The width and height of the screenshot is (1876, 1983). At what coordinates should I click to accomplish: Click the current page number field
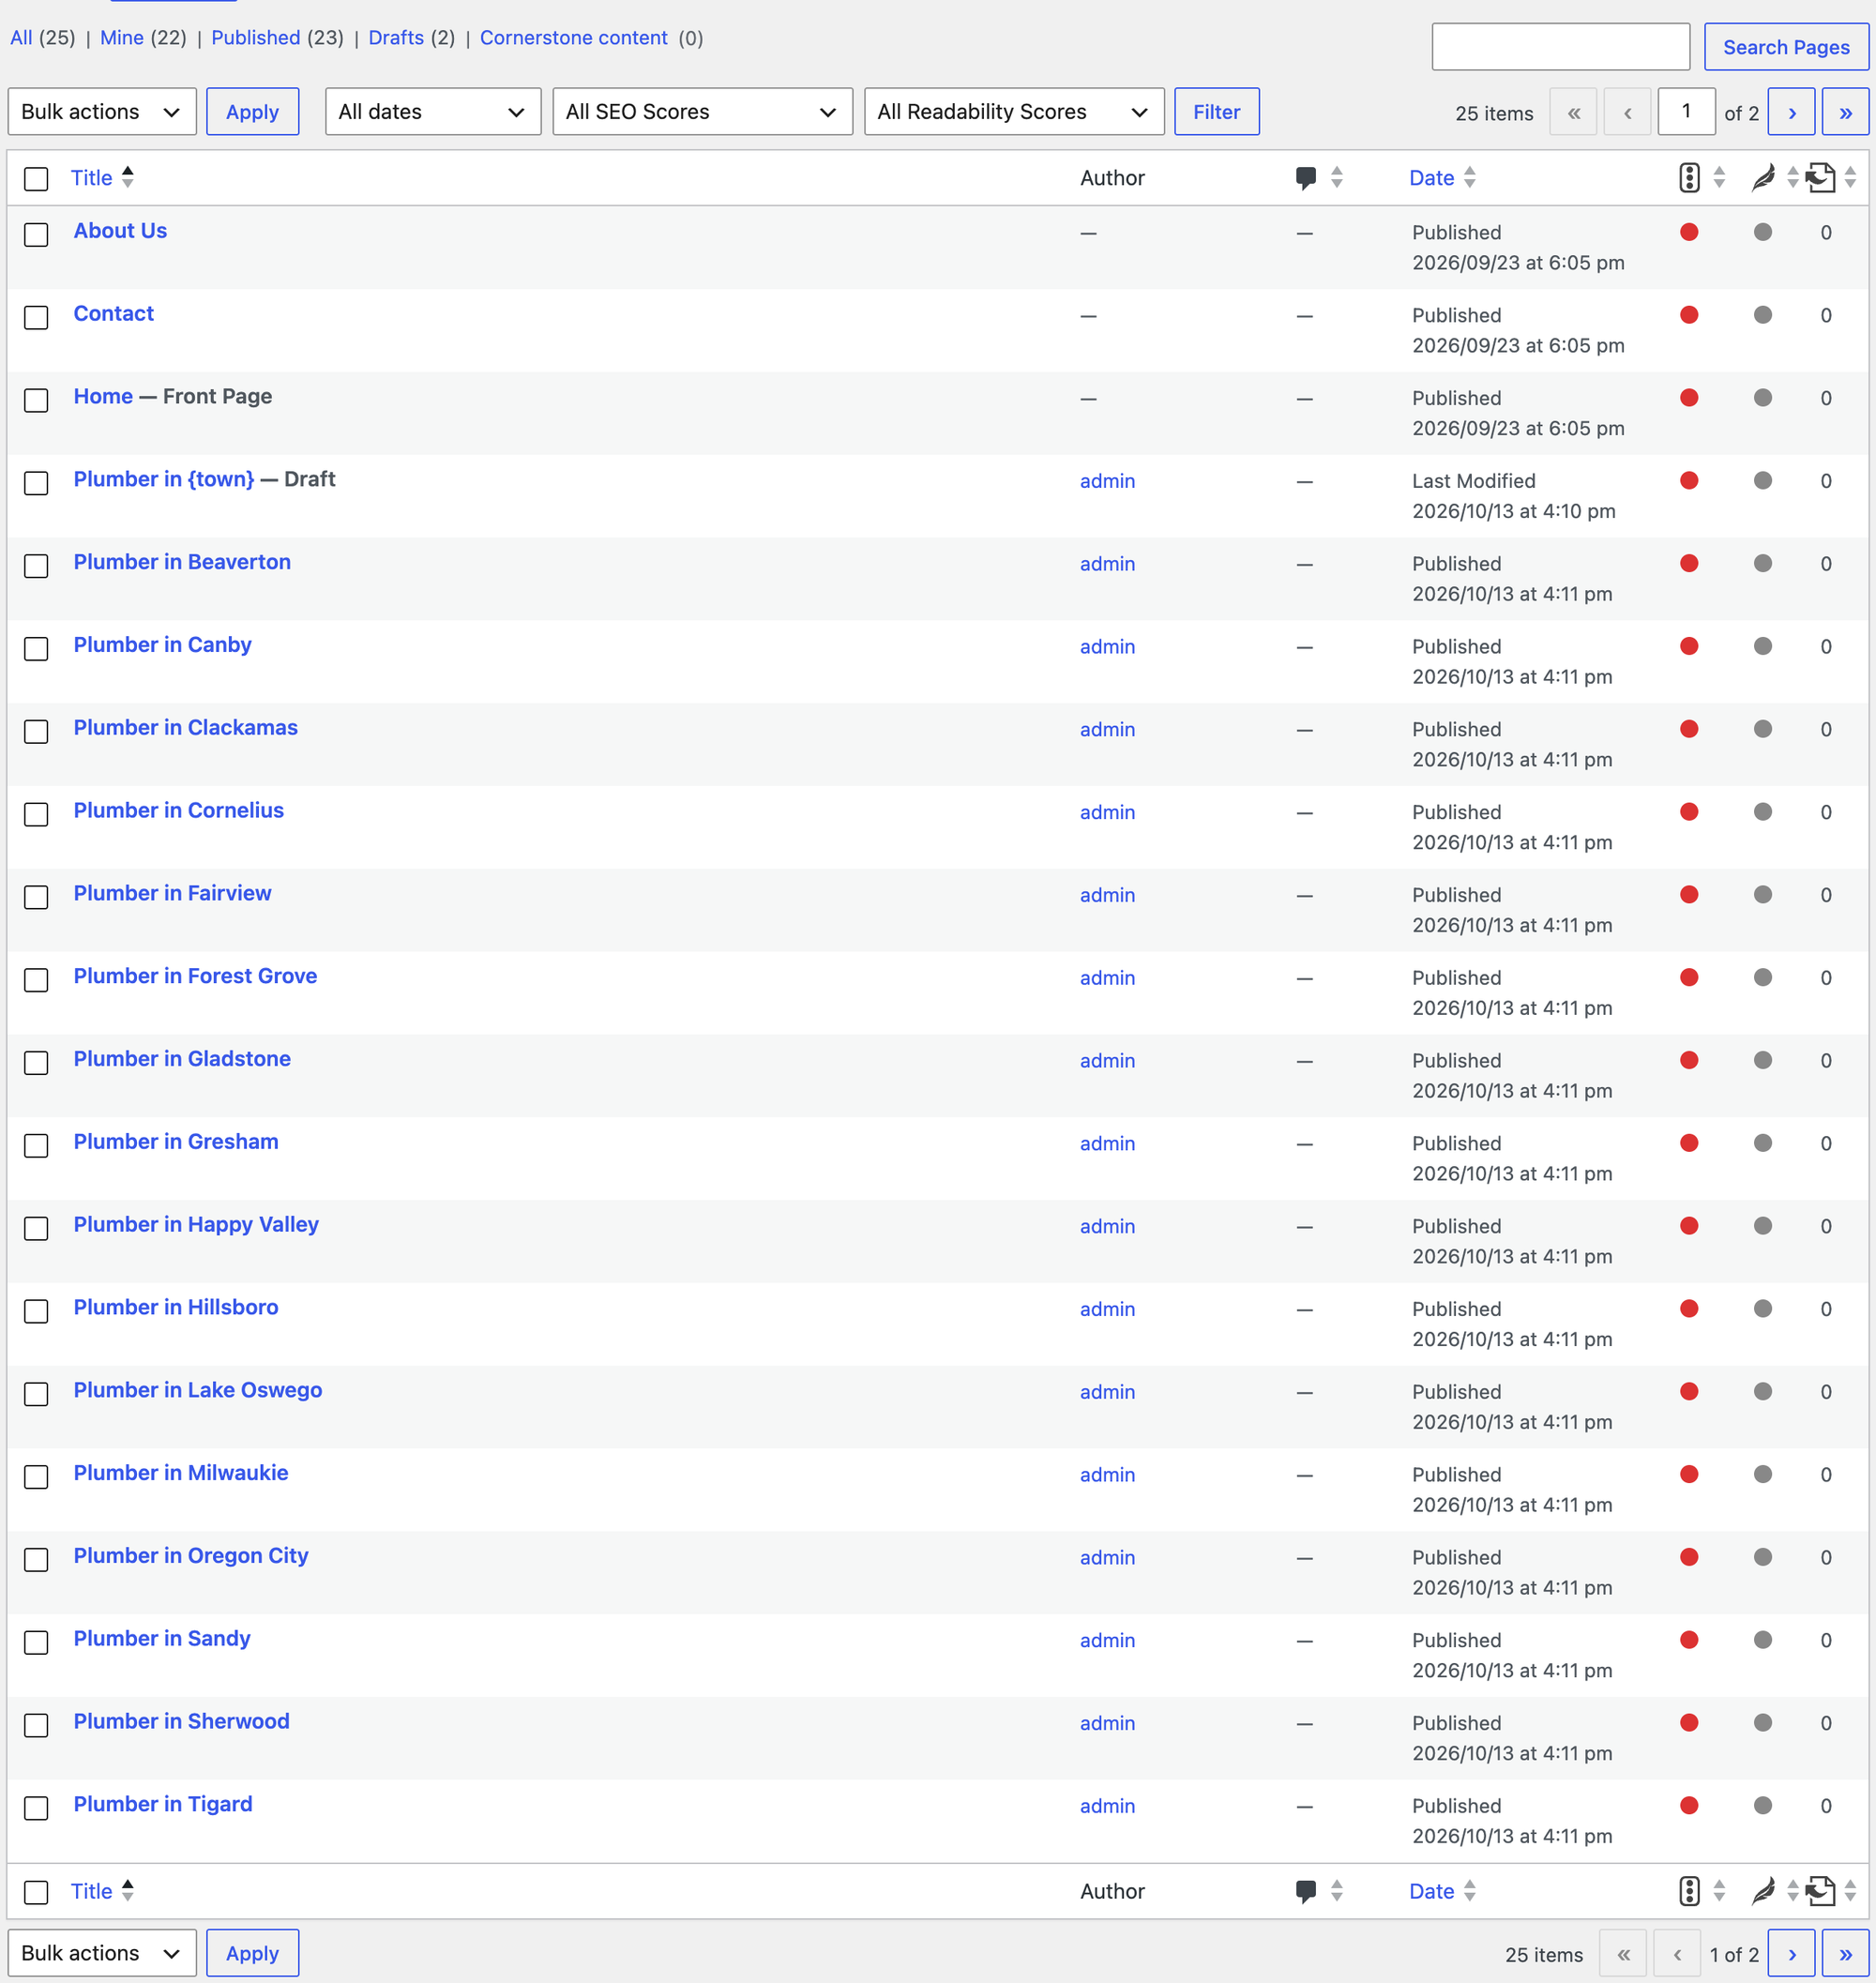point(1686,112)
